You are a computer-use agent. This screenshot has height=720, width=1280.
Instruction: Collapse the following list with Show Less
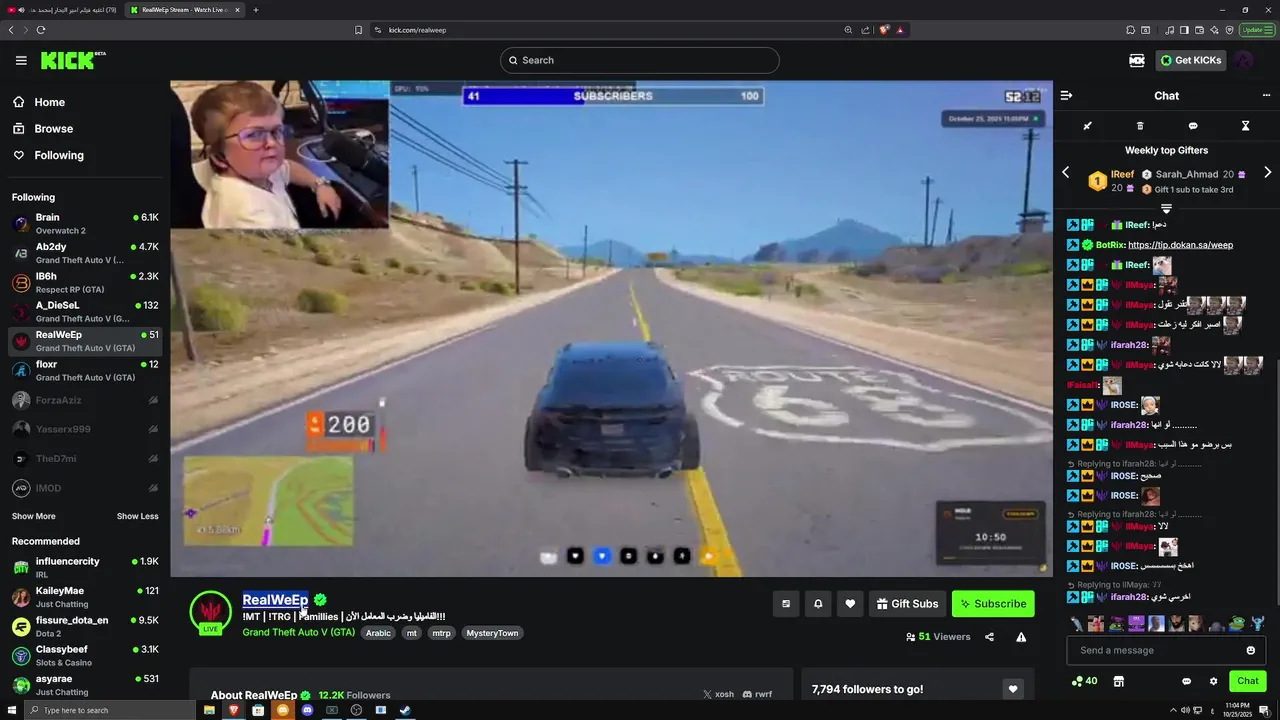click(x=137, y=516)
